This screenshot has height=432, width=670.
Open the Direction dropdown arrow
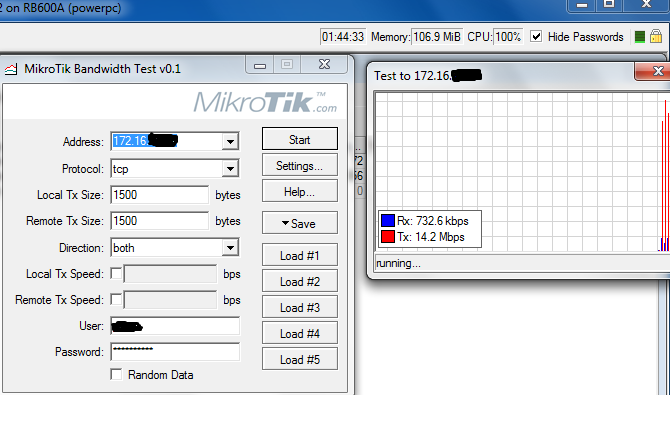230,247
